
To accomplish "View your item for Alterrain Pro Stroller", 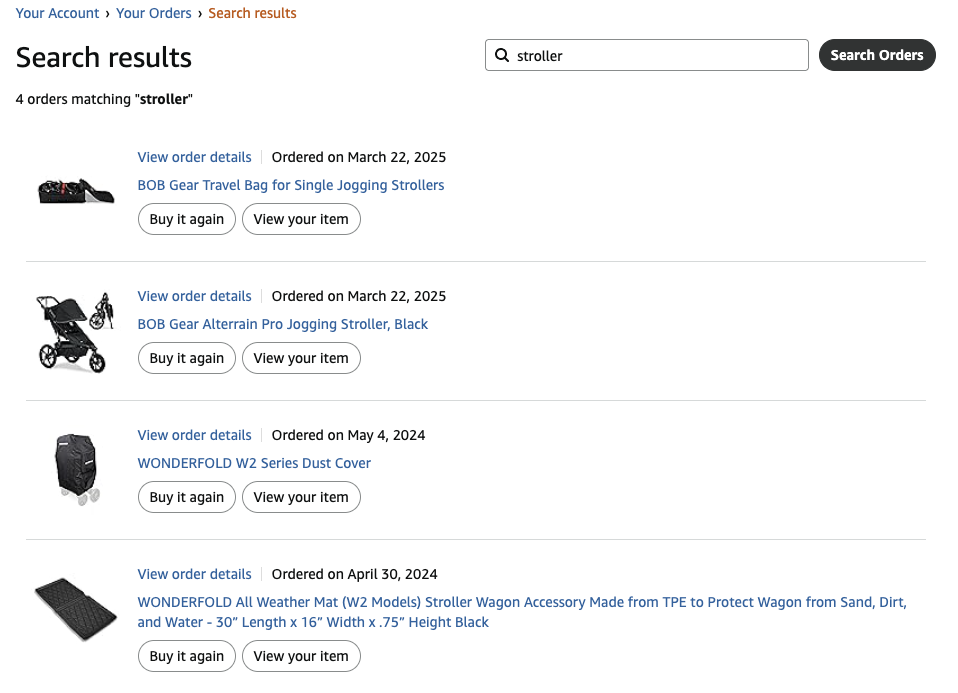I will coord(301,358).
